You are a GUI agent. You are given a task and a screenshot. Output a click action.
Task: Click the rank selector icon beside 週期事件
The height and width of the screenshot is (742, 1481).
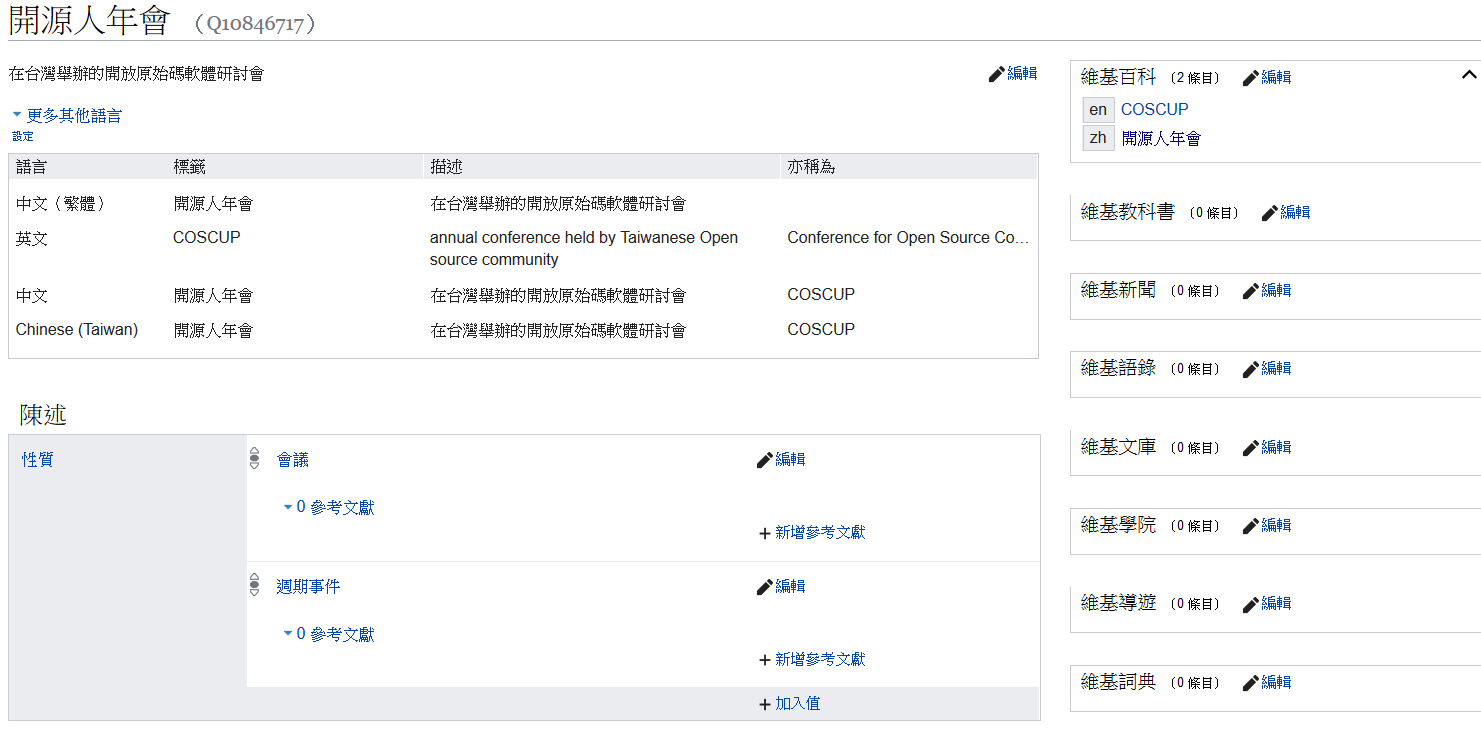tap(254, 585)
